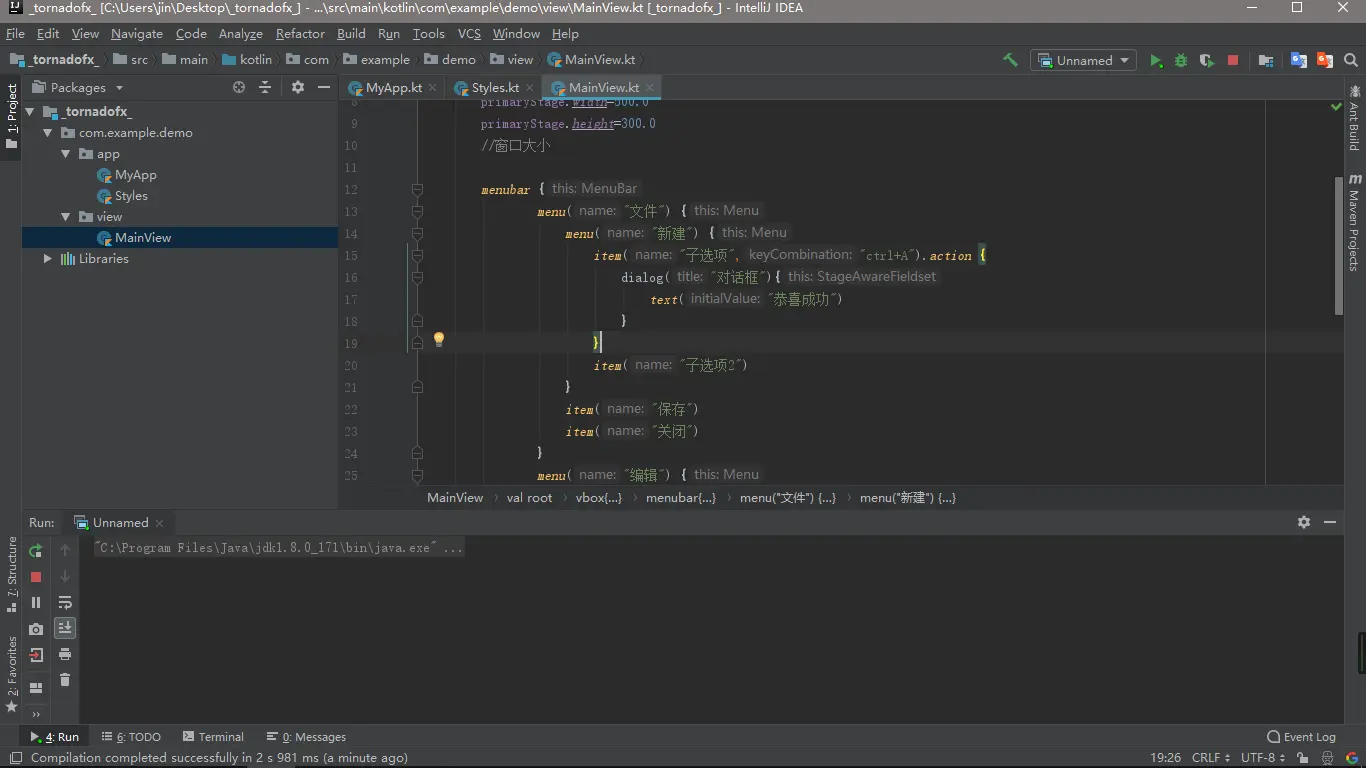Toggle the Ant Build side panel
This screenshot has width=1366, height=768.
point(1354,121)
